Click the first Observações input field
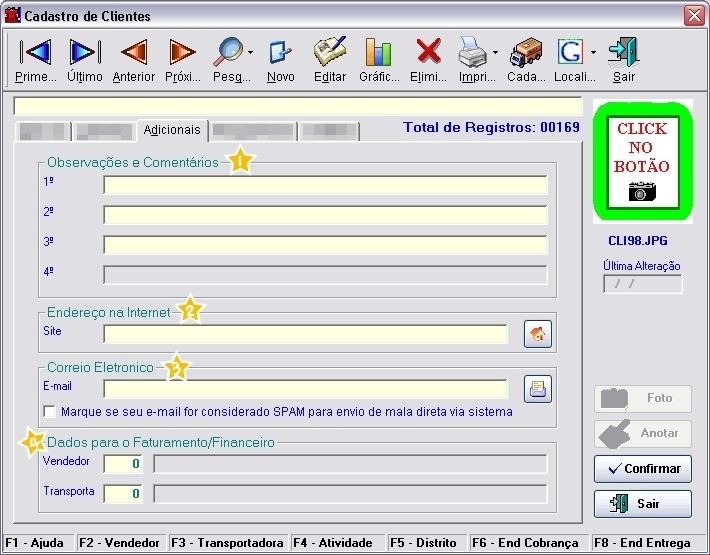This screenshot has height=555, width=710. tap(325, 185)
